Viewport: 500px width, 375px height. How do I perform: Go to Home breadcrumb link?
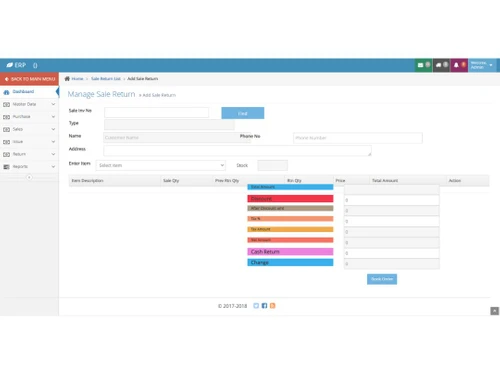click(x=77, y=79)
